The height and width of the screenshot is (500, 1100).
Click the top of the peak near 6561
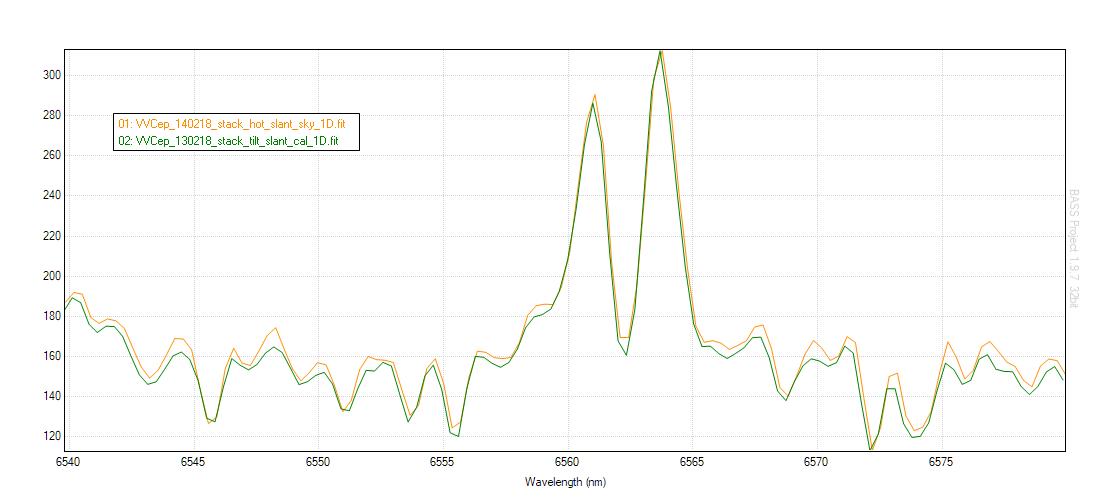click(x=594, y=98)
